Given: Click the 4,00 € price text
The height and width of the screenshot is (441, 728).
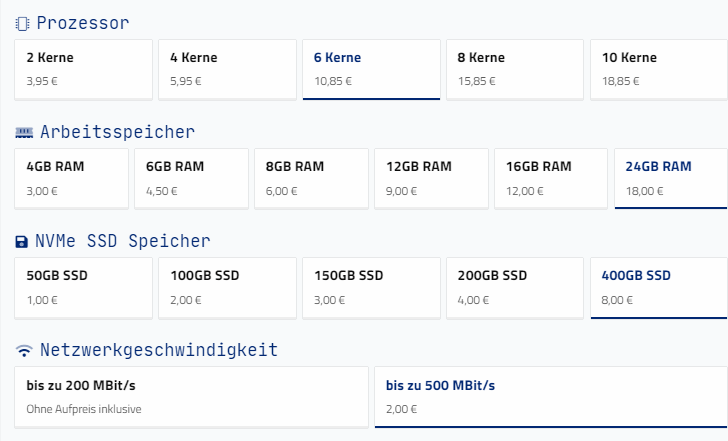Looking at the screenshot, I should click(x=473, y=300).
